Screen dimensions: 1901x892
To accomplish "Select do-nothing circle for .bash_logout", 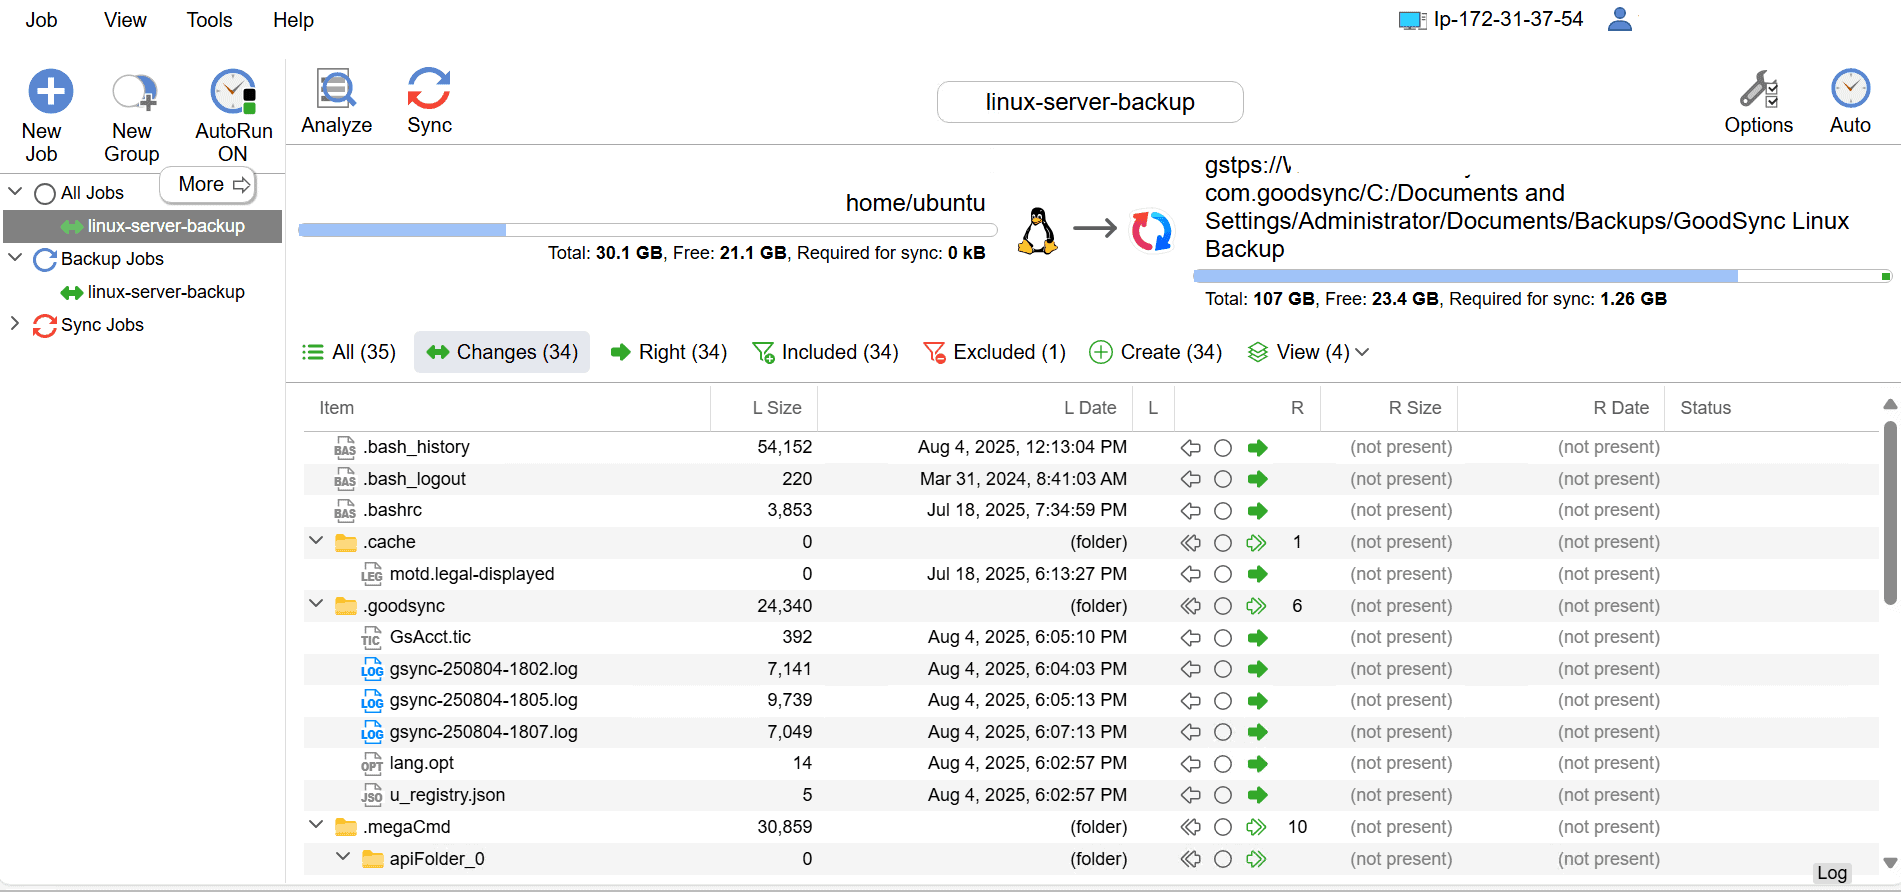I will (1223, 479).
